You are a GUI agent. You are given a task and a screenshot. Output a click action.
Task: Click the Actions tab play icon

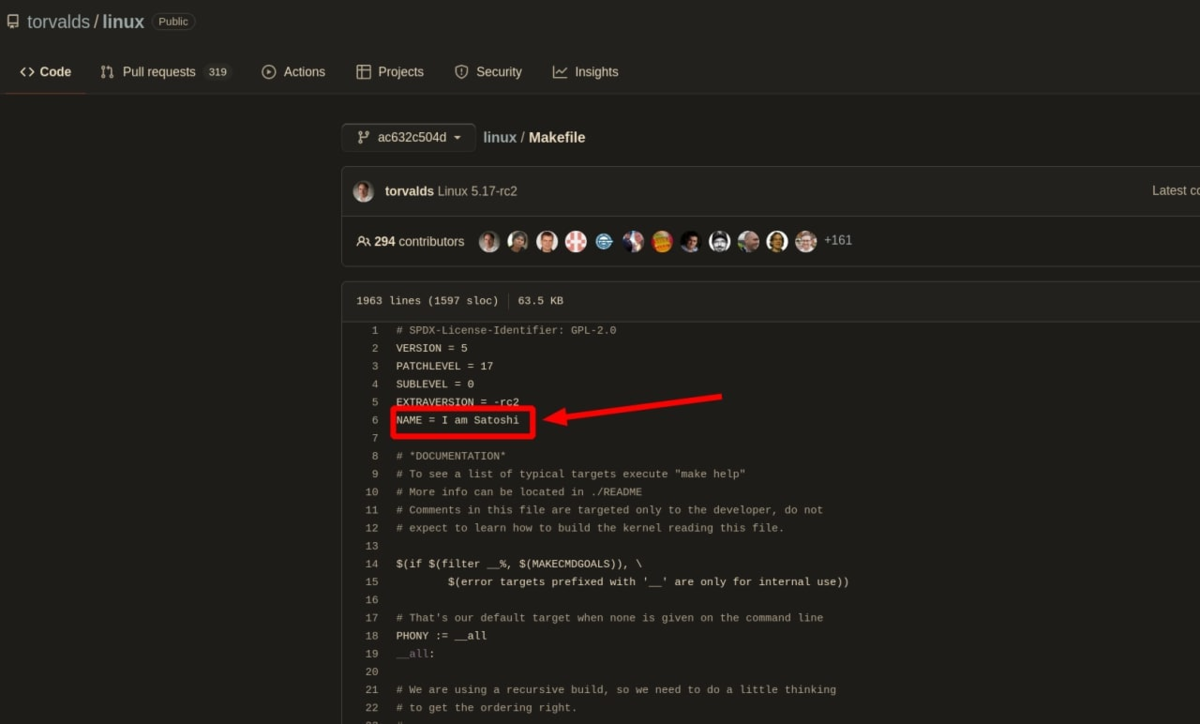[x=269, y=72]
